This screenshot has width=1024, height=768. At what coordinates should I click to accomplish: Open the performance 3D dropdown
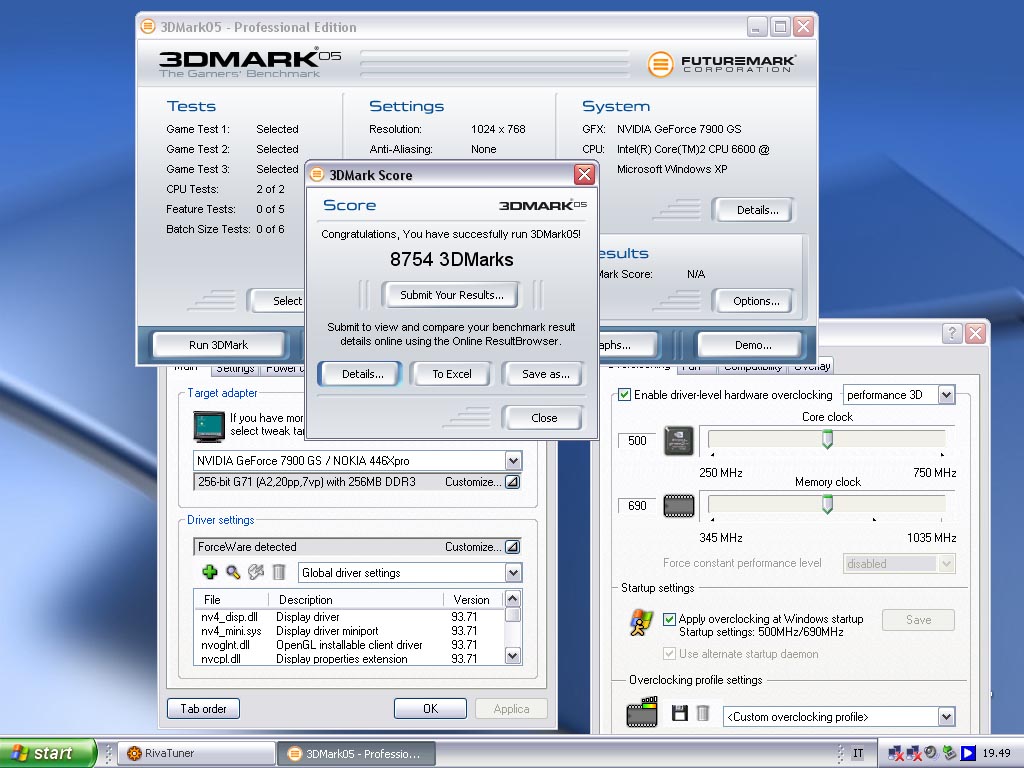[946, 394]
